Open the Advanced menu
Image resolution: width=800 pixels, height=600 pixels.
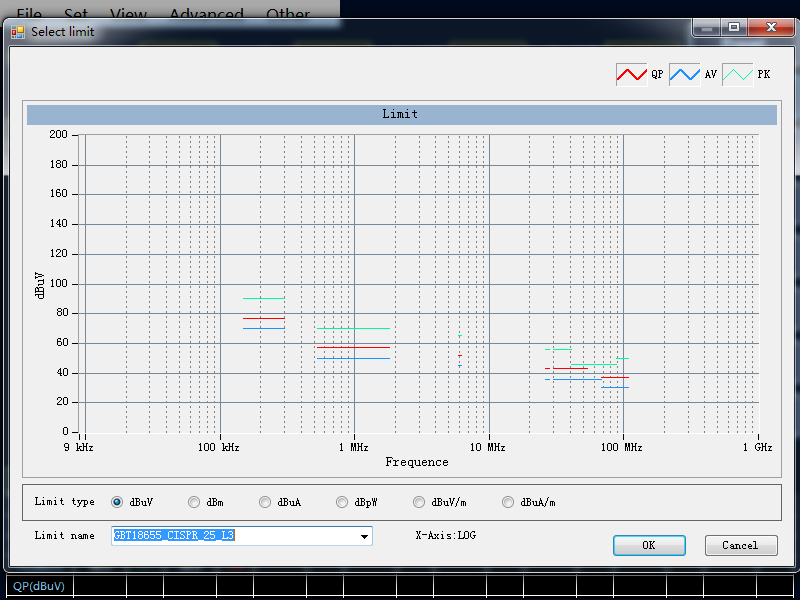click(206, 14)
